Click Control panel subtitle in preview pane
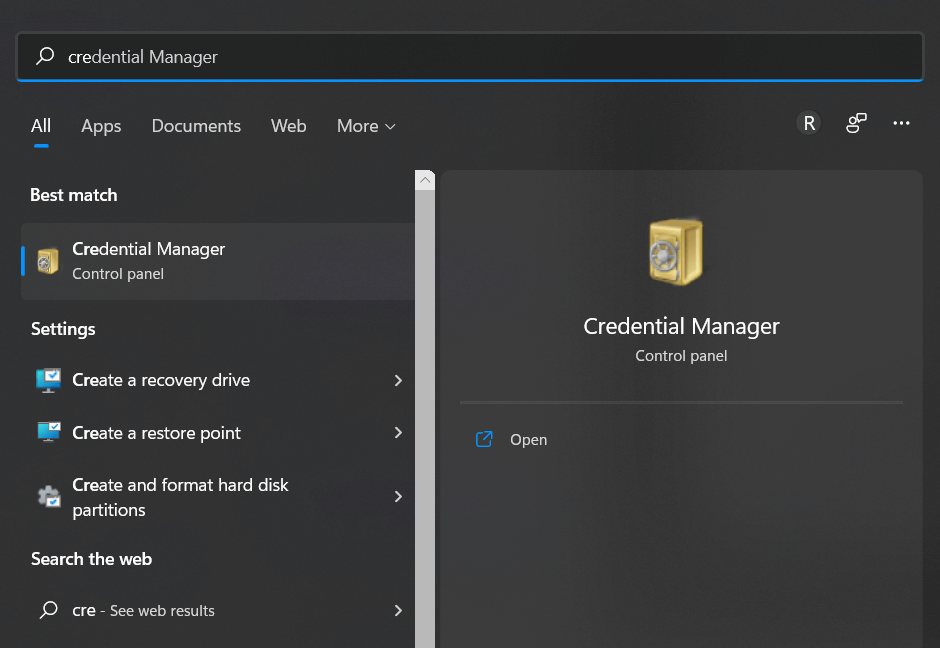This screenshot has width=940, height=648. (x=681, y=356)
